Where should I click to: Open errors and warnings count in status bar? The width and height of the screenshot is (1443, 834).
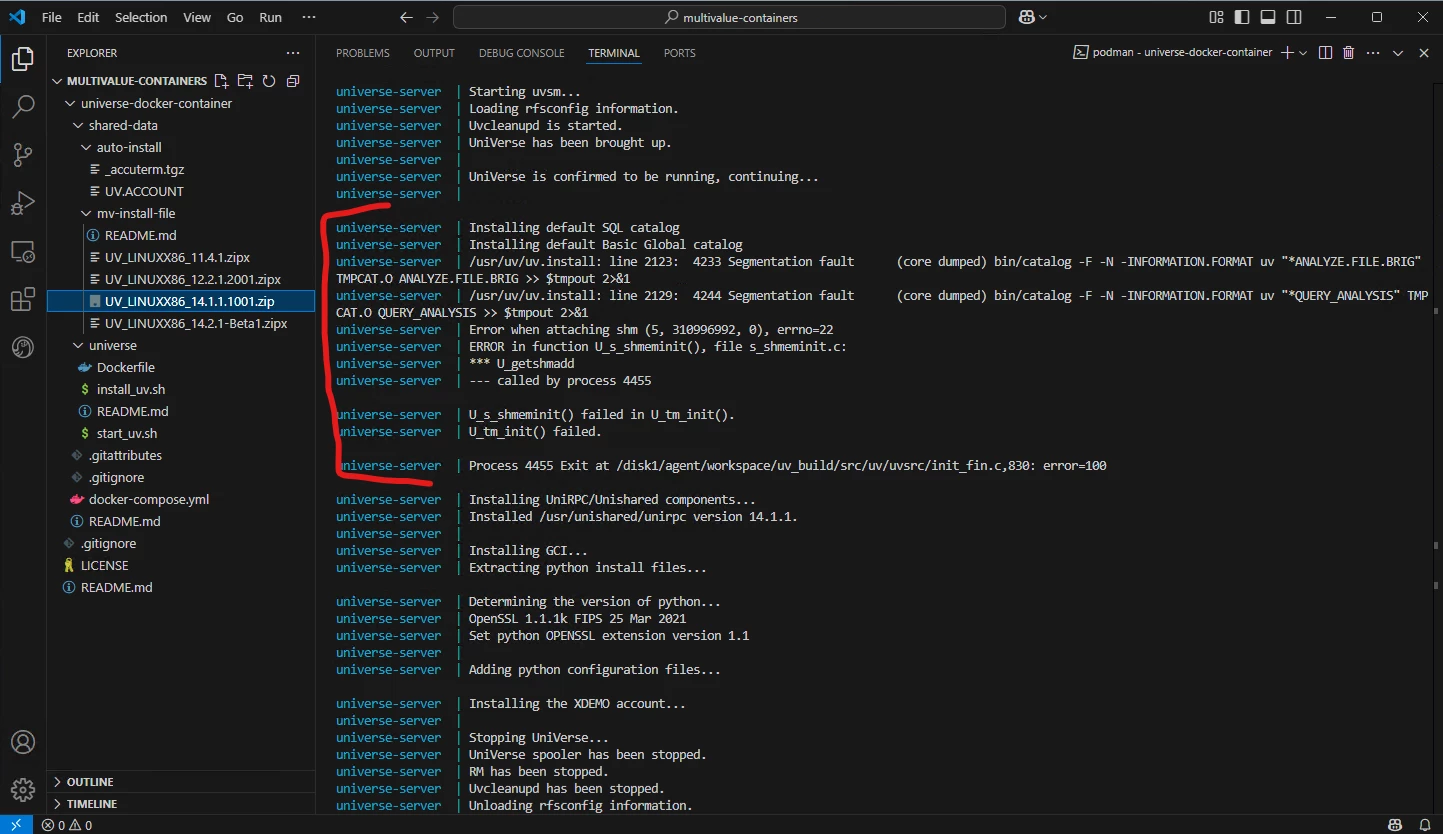(x=66, y=825)
